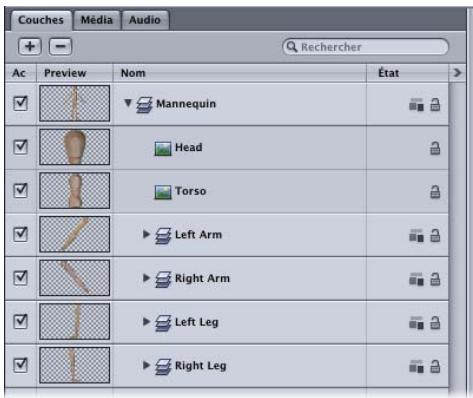473x398 pixels.
Task: Toggle the lock on the Right Leg layer
Action: pos(435,367)
